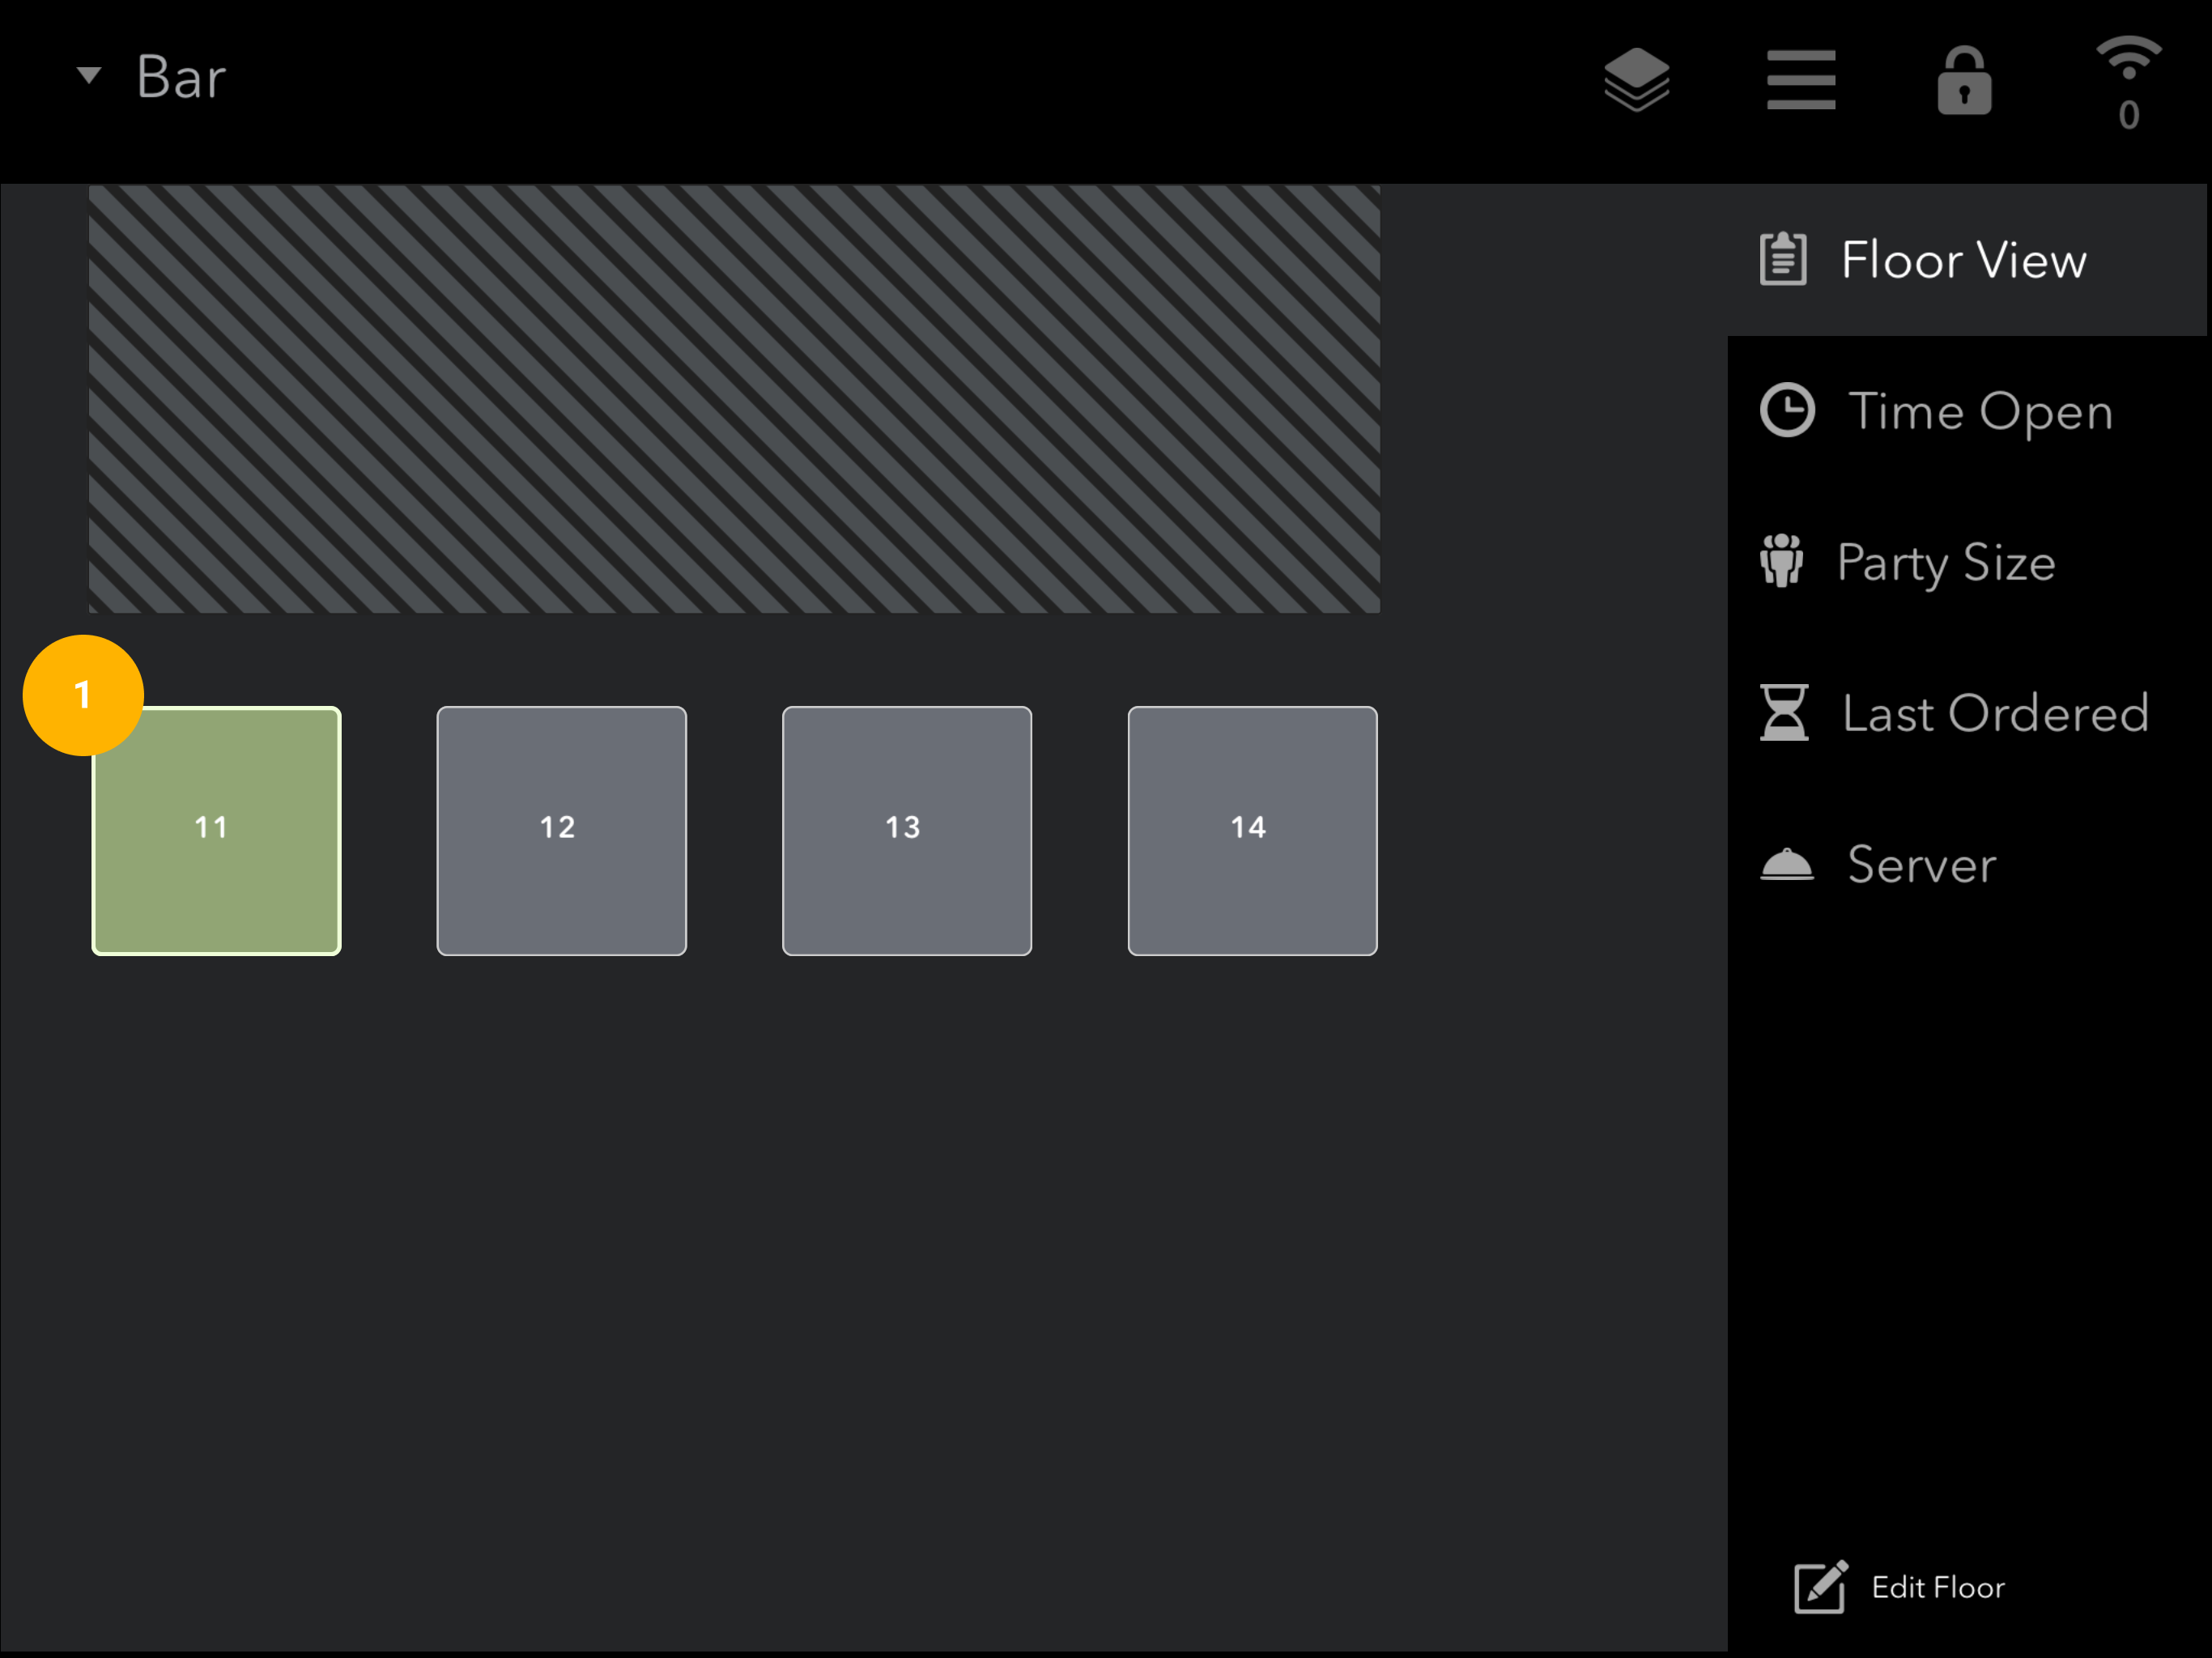Open table 12
Screen dimensions: 2212x1658
tap(562, 831)
